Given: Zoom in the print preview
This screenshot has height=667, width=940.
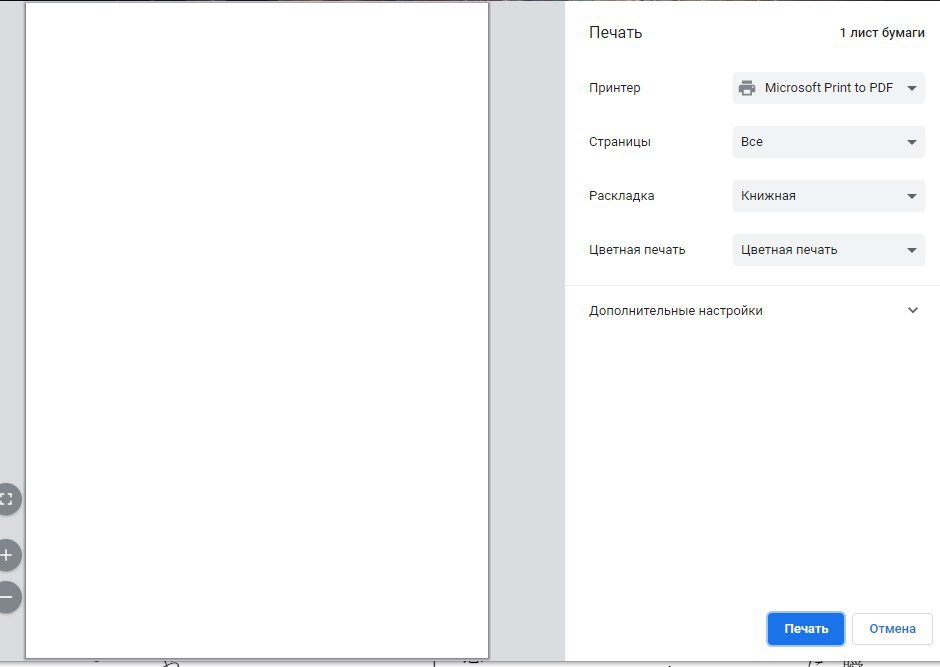Looking at the screenshot, I should tap(7, 555).
